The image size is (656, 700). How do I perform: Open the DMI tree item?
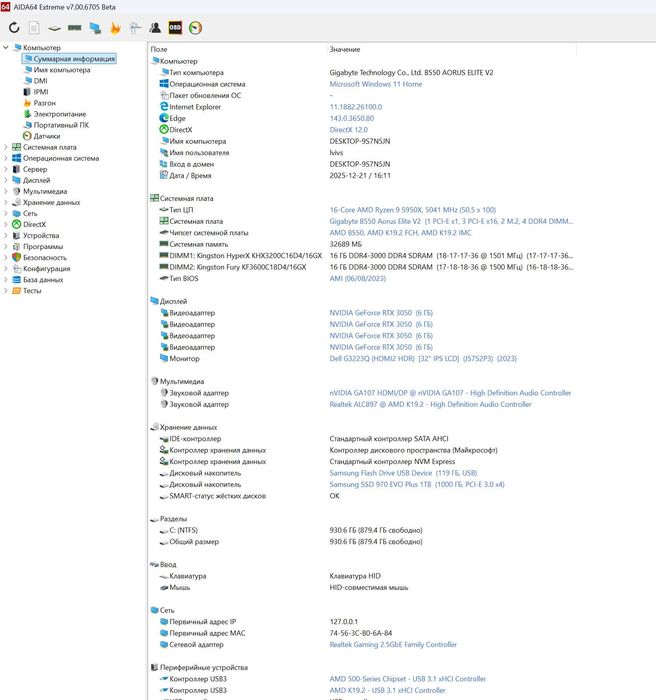click(35, 81)
